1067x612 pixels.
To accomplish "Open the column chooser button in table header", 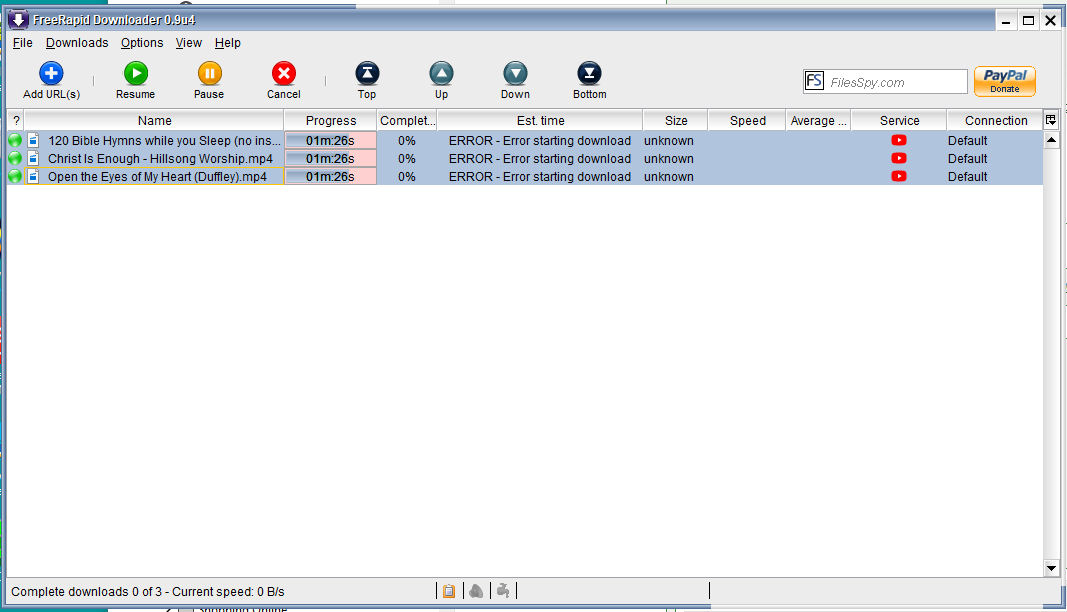I will tap(1051, 120).
